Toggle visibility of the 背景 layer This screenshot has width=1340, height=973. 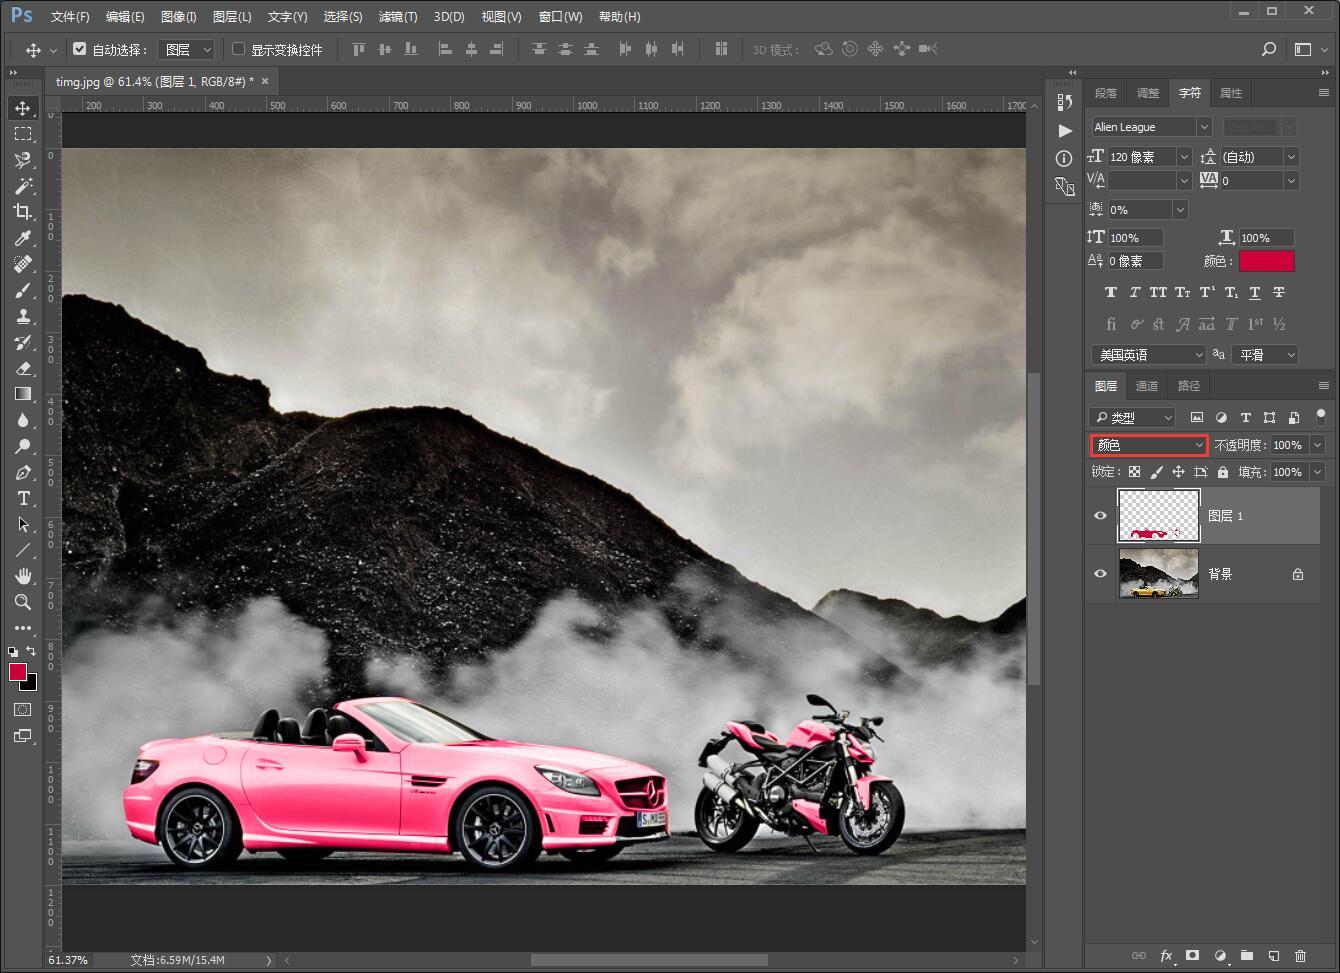tap(1100, 574)
